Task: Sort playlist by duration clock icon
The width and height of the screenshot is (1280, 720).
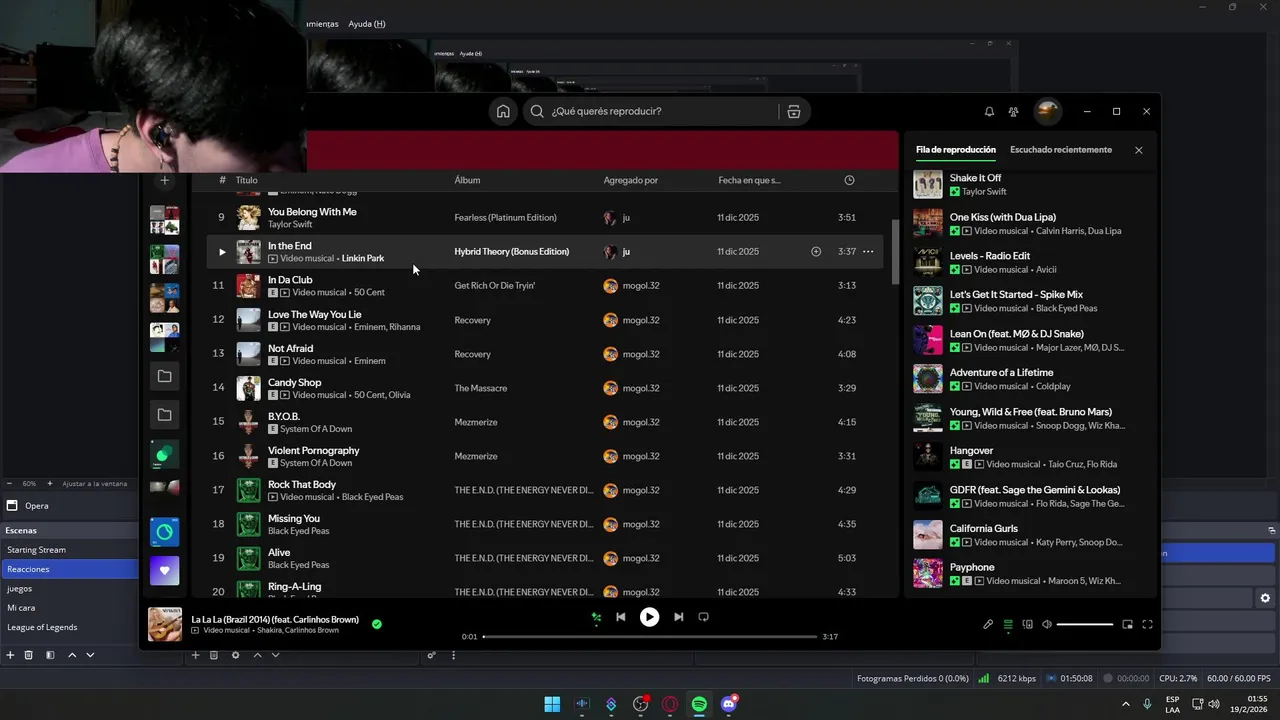Action: click(x=849, y=180)
